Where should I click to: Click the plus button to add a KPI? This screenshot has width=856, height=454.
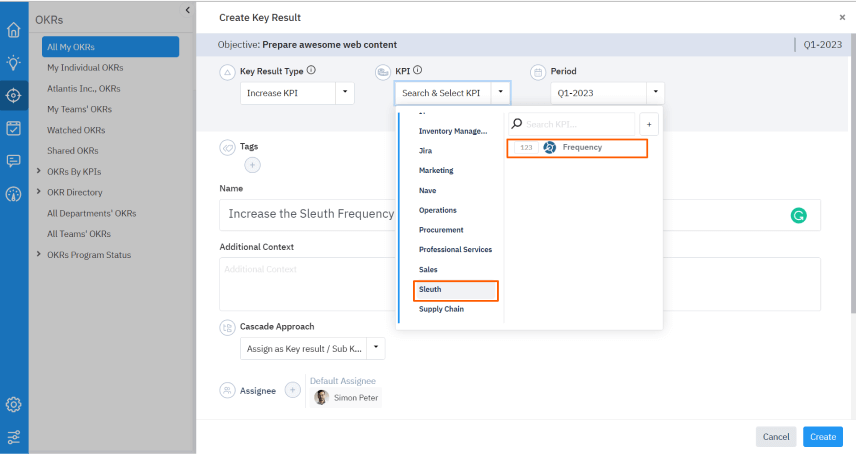(x=649, y=124)
